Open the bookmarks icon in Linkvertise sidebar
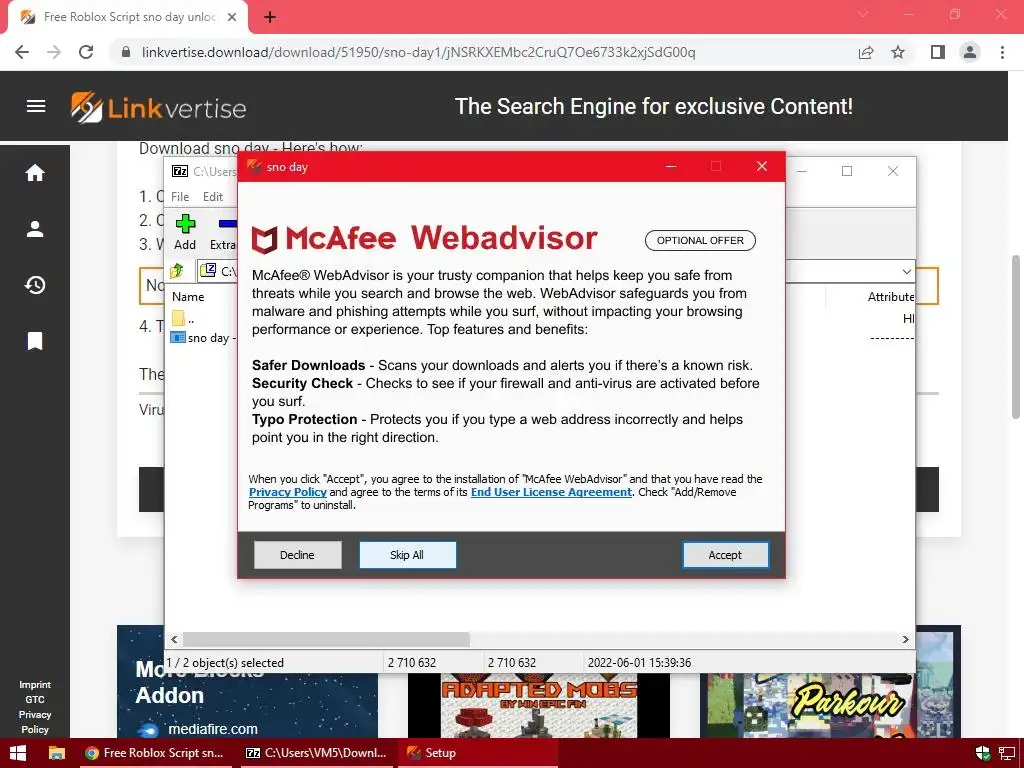1024x768 pixels. [x=35, y=340]
